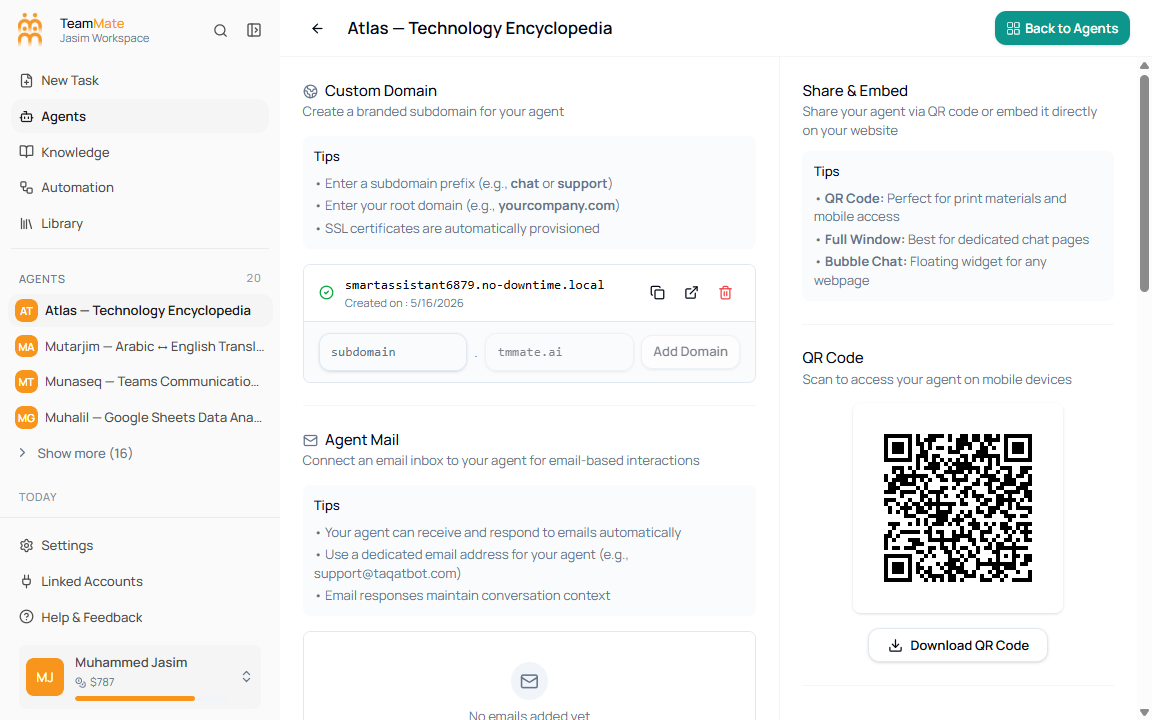Select the MT avatar for Munaseq agent

pyautogui.click(x=26, y=381)
